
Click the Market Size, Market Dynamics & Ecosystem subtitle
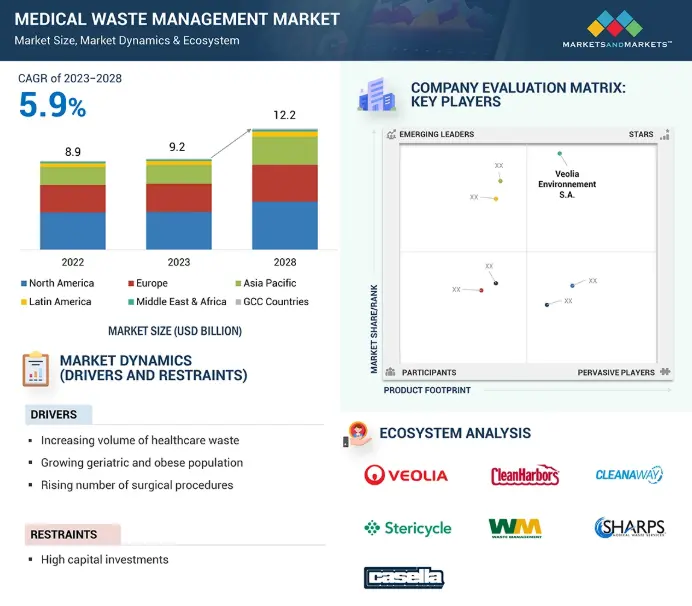pyautogui.click(x=127, y=41)
